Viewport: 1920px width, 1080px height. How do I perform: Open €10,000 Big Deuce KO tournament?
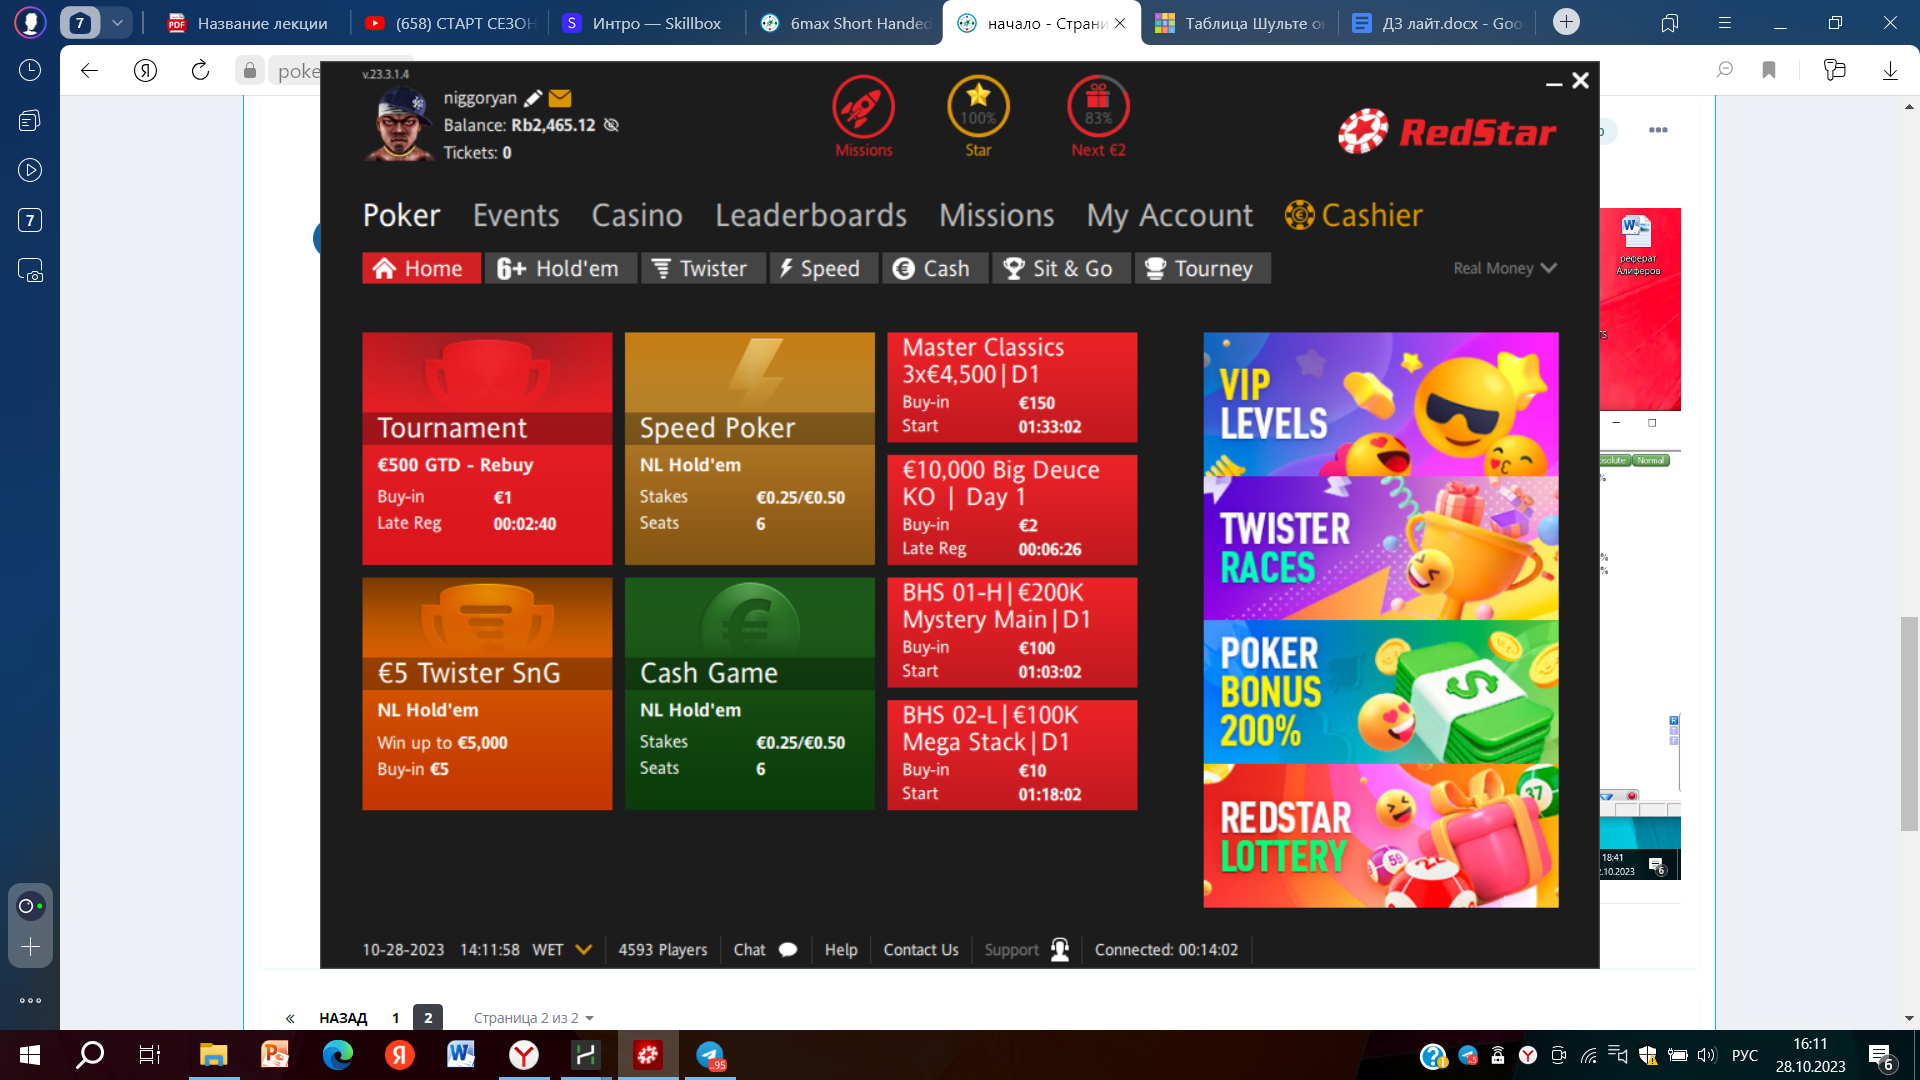[1012, 510]
